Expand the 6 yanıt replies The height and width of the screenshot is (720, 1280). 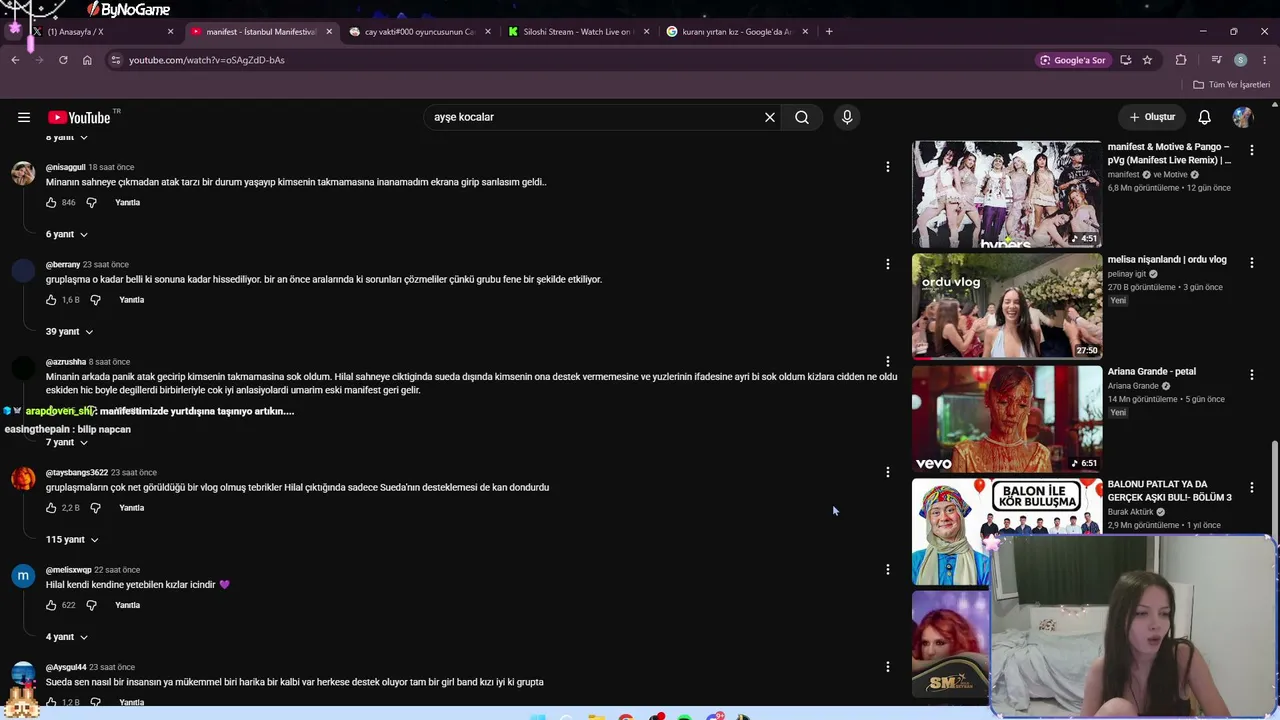coord(67,234)
